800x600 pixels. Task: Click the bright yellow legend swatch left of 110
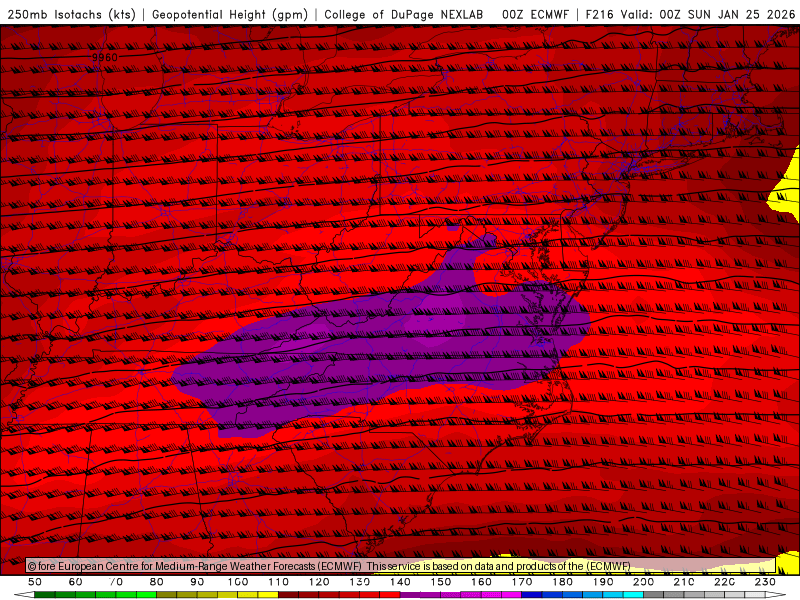click(x=268, y=595)
